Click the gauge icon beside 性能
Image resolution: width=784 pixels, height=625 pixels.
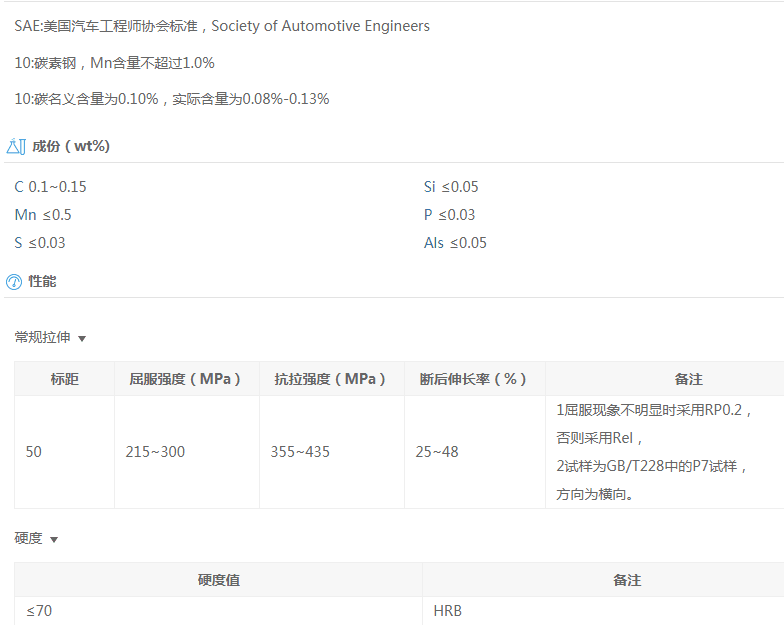tap(14, 282)
